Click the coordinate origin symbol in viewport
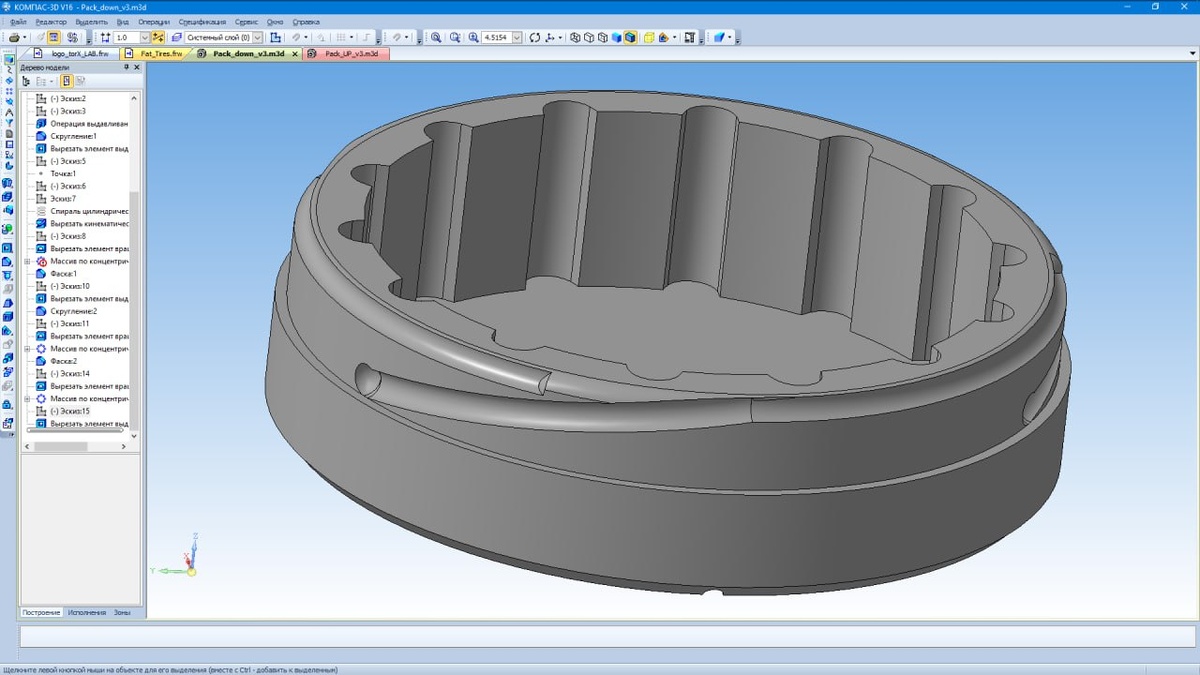This screenshot has width=1200, height=675. [191, 571]
